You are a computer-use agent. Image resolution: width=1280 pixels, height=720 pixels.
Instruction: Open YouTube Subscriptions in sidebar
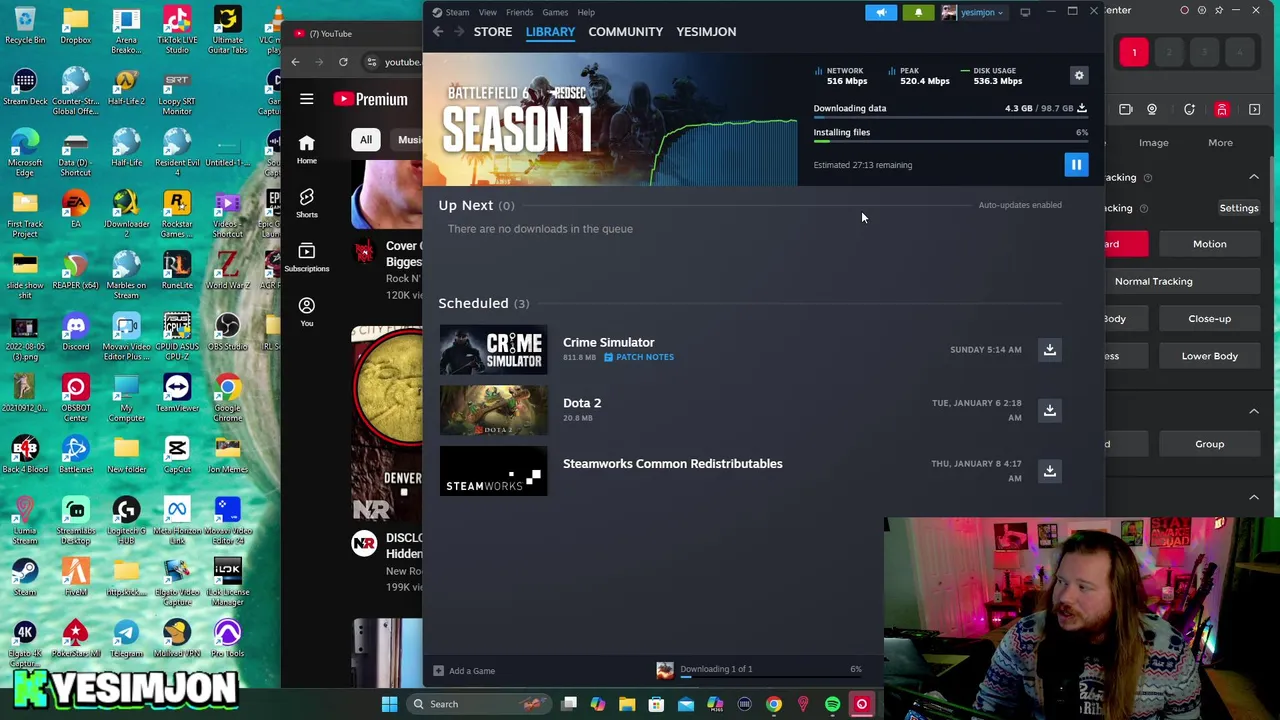307,256
